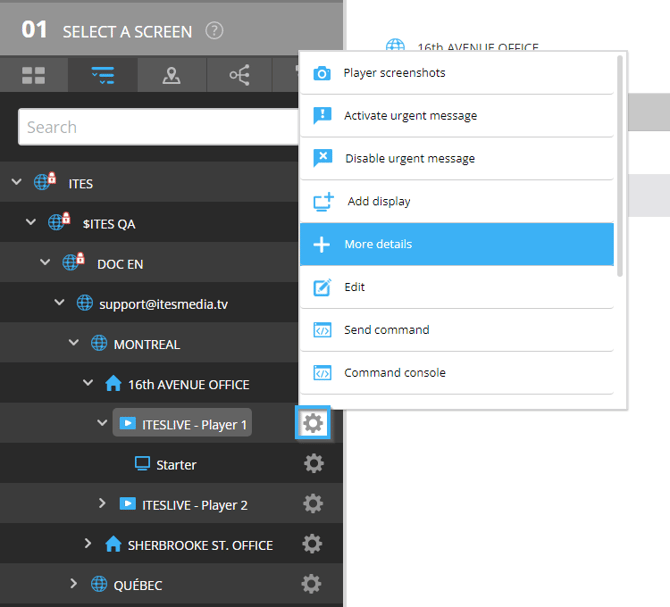The width and height of the screenshot is (670, 607).
Task: Select 16th AVENUE OFFICE in tree
Action: pyautogui.click(x=188, y=385)
